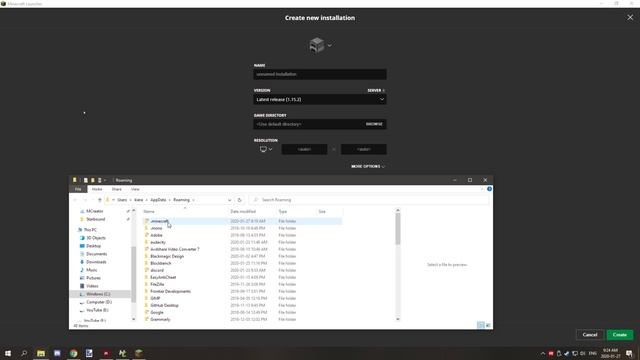
Task: Click the refresh icon beside the address bar
Action: click(x=240, y=200)
